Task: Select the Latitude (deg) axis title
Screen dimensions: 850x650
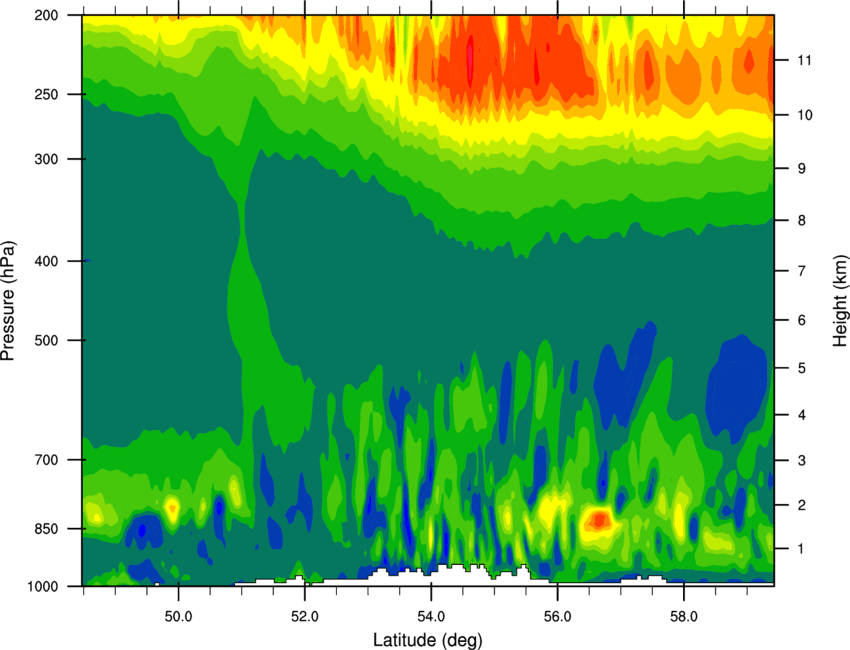Action: (428, 640)
